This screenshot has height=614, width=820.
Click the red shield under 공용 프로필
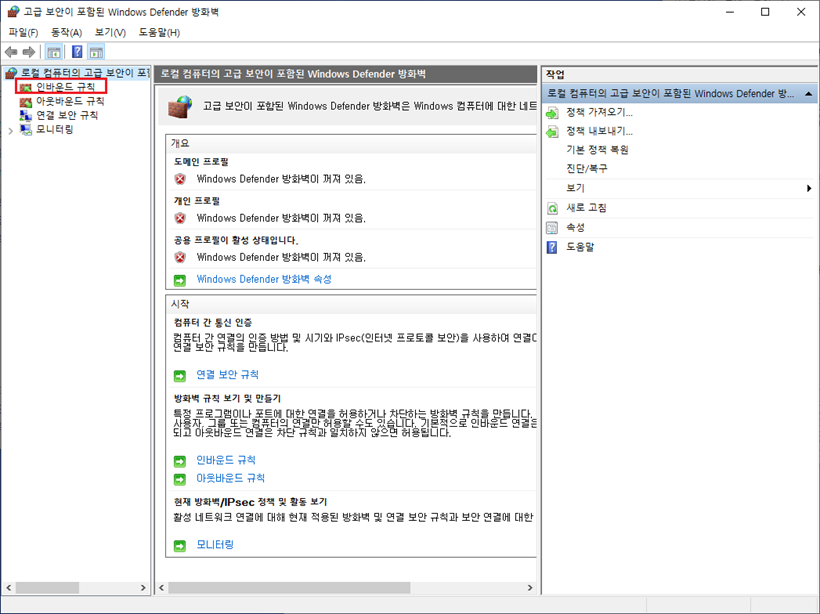pos(180,258)
